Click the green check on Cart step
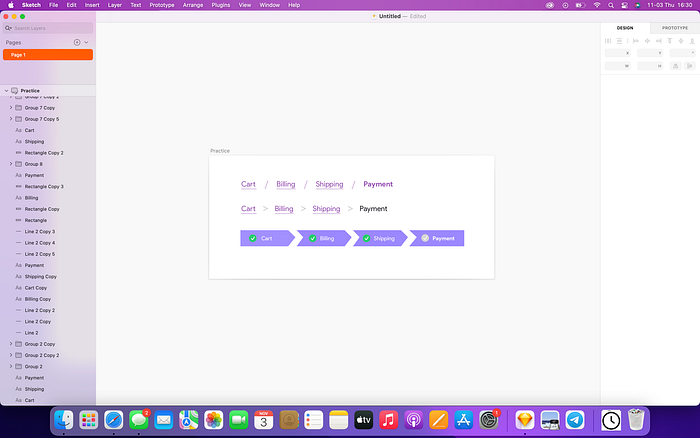The width and height of the screenshot is (700, 438). point(253,238)
